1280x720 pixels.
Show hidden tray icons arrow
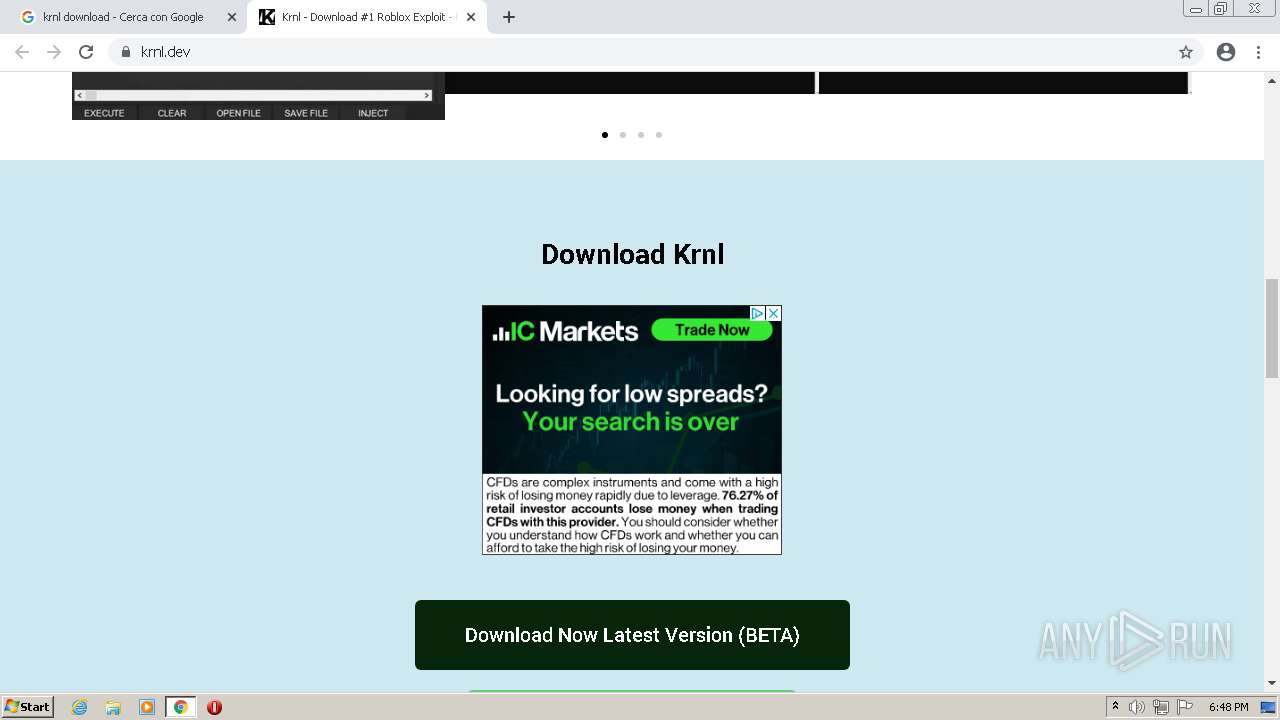point(1115,707)
